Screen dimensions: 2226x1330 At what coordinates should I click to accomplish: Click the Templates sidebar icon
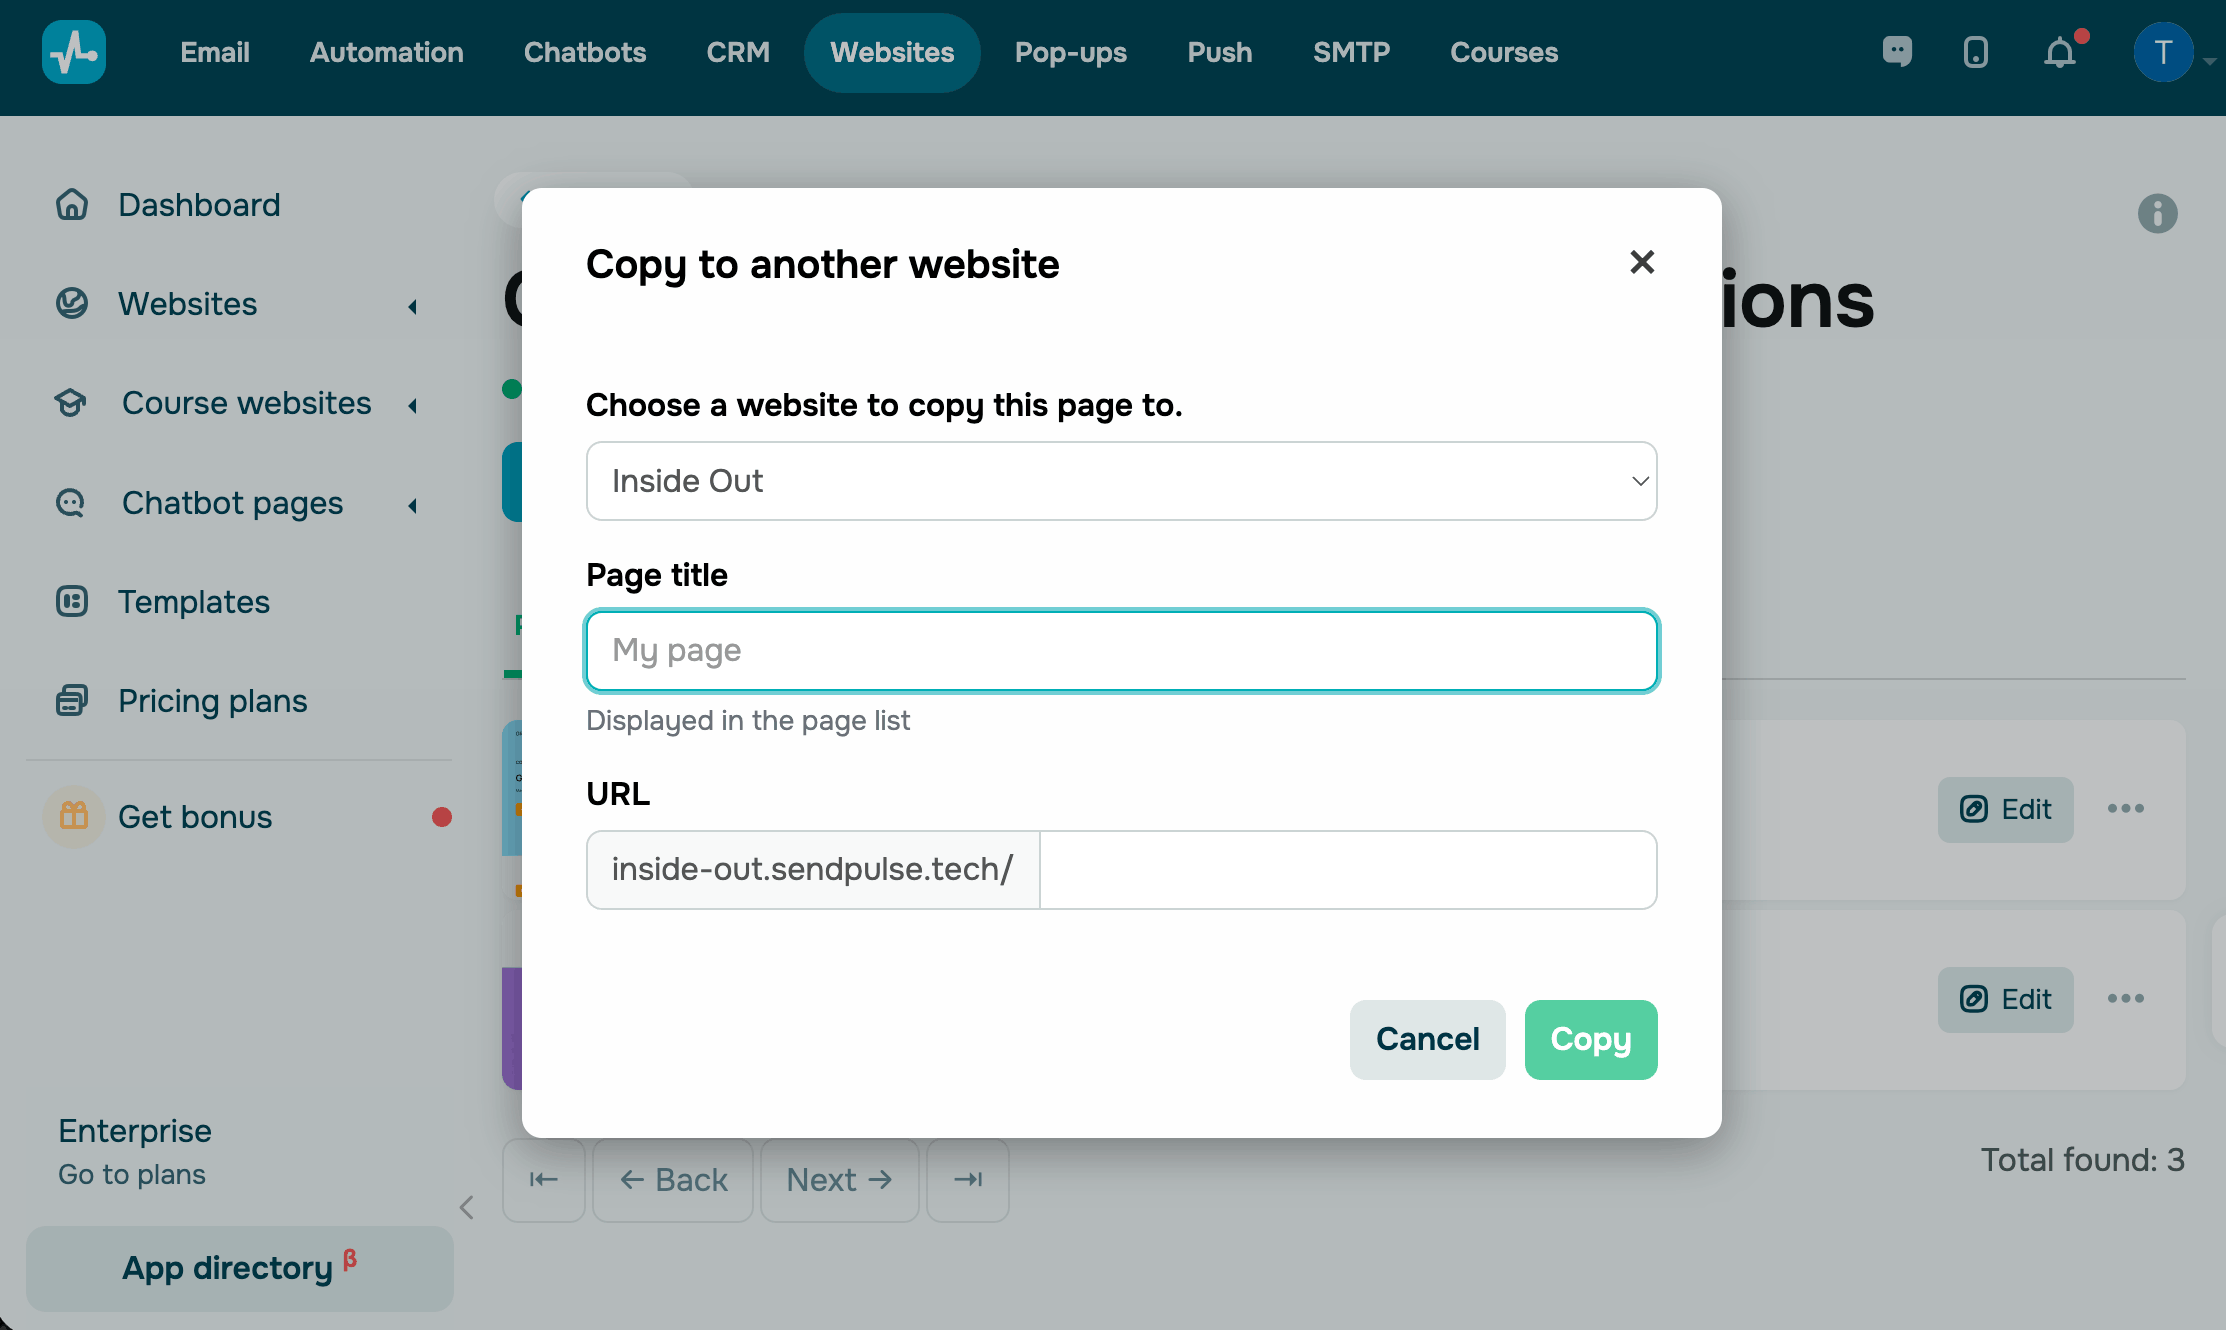(72, 602)
